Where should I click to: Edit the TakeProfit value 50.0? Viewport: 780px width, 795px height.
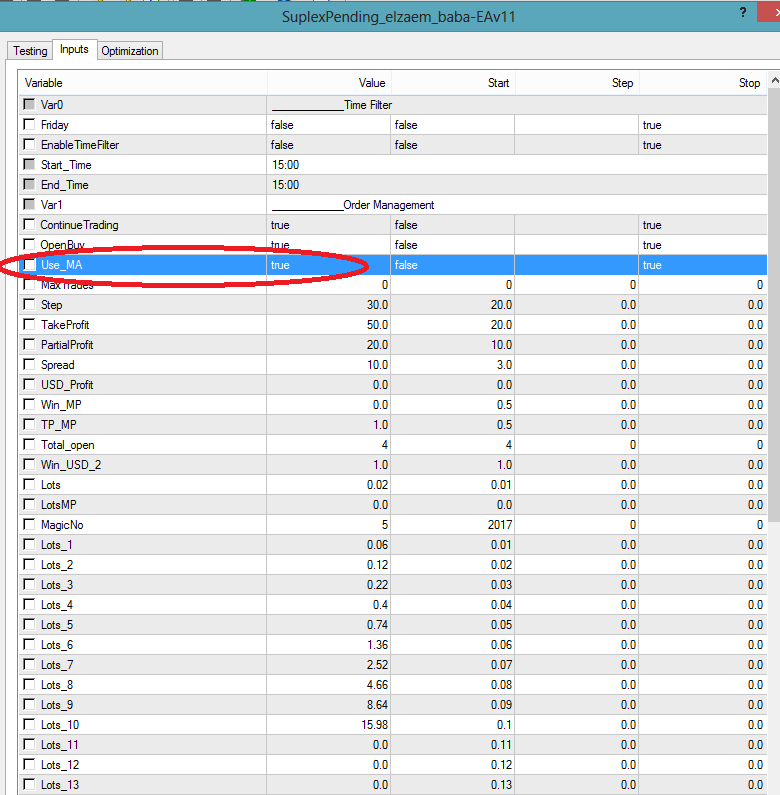[x=328, y=325]
